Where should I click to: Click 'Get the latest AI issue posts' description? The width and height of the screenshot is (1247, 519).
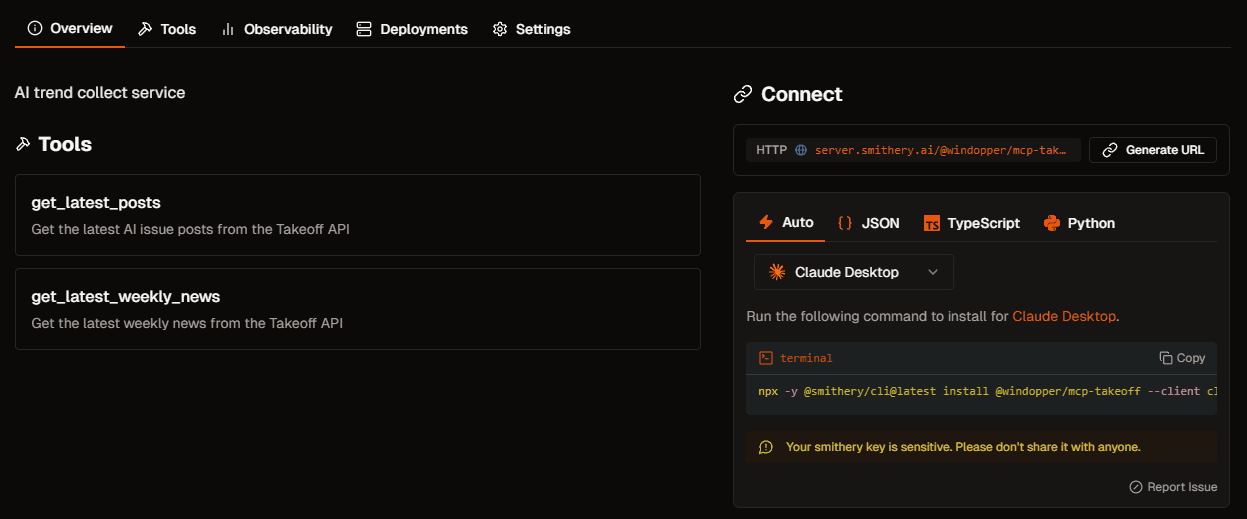click(x=190, y=229)
